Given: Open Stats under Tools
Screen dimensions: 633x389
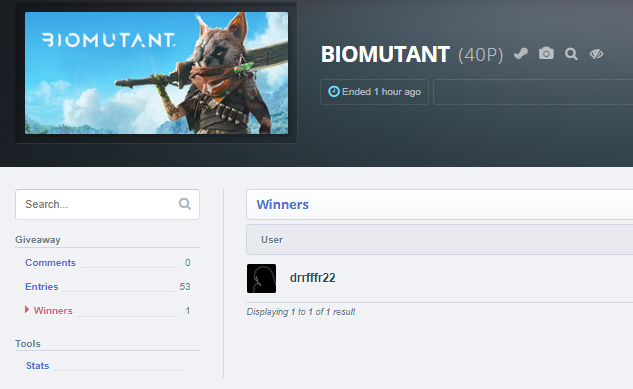Looking at the screenshot, I should (x=38, y=366).
